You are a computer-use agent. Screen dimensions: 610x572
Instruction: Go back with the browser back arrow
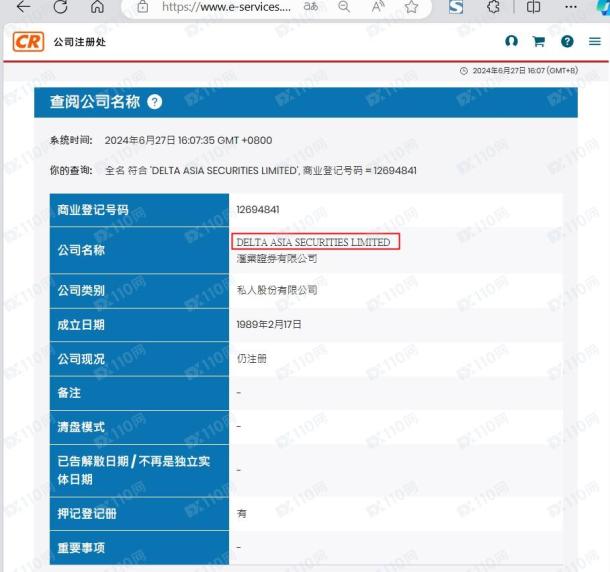pyautogui.click(x=23, y=6)
